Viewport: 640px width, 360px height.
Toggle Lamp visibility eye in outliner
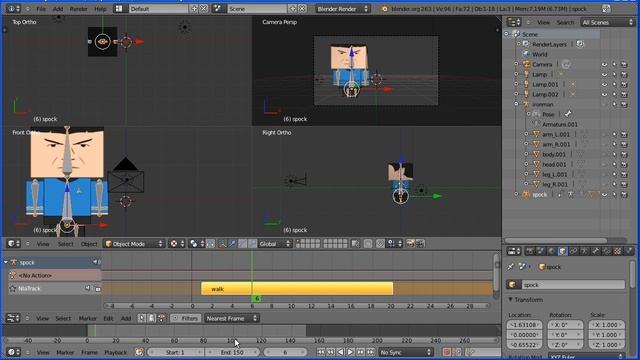coord(604,74)
